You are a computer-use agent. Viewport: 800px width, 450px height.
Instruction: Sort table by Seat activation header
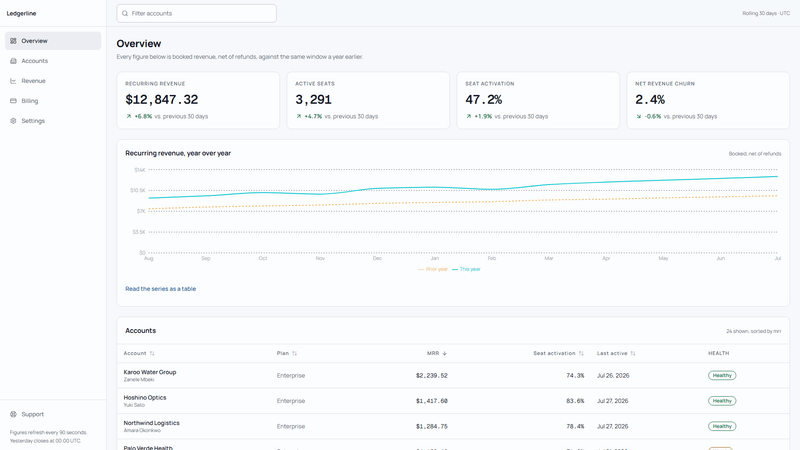(x=558, y=353)
